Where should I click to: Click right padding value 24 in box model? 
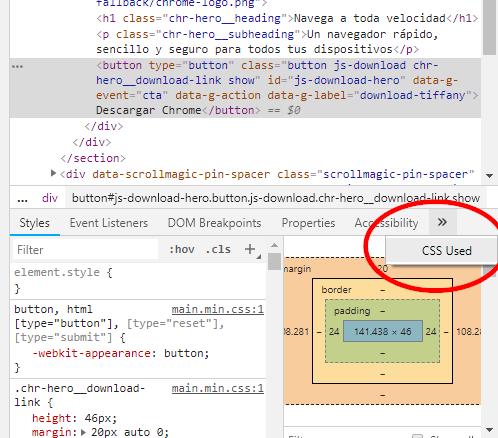(x=431, y=331)
